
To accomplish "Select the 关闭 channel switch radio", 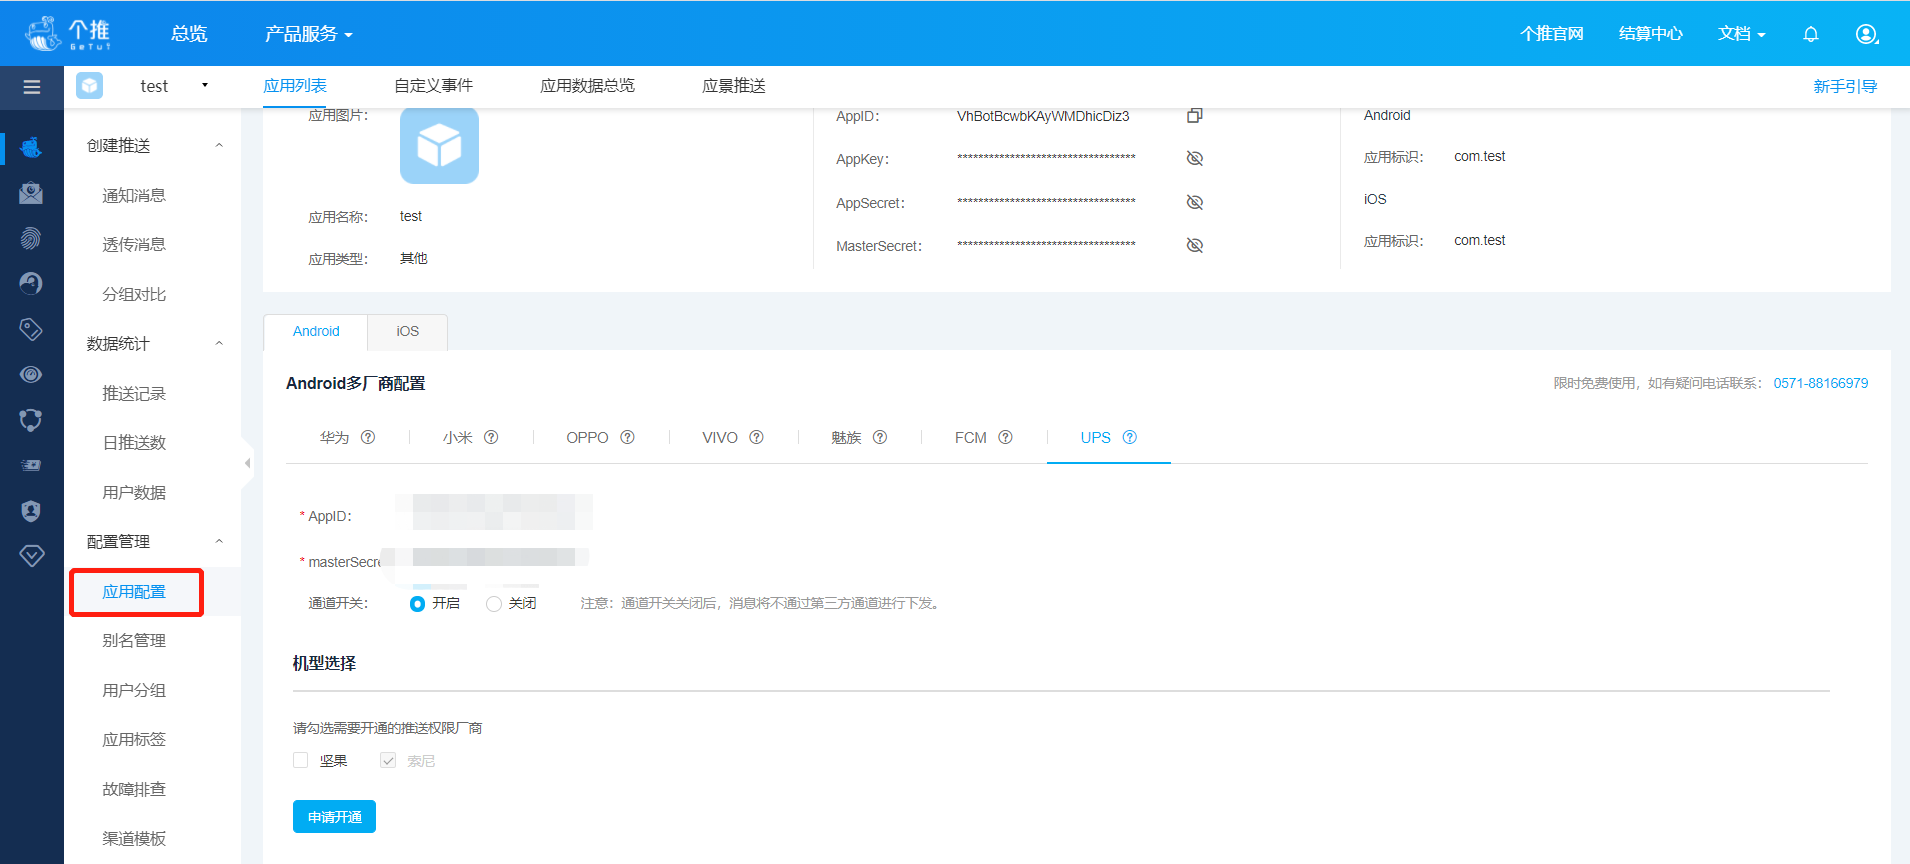I will (x=493, y=604).
